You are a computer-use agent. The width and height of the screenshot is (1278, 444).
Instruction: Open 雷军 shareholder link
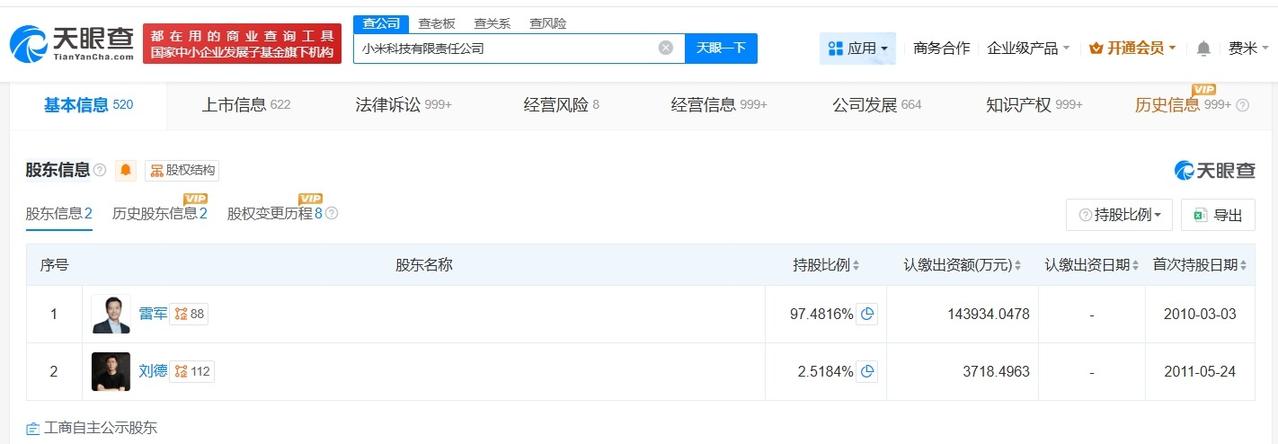(153, 314)
